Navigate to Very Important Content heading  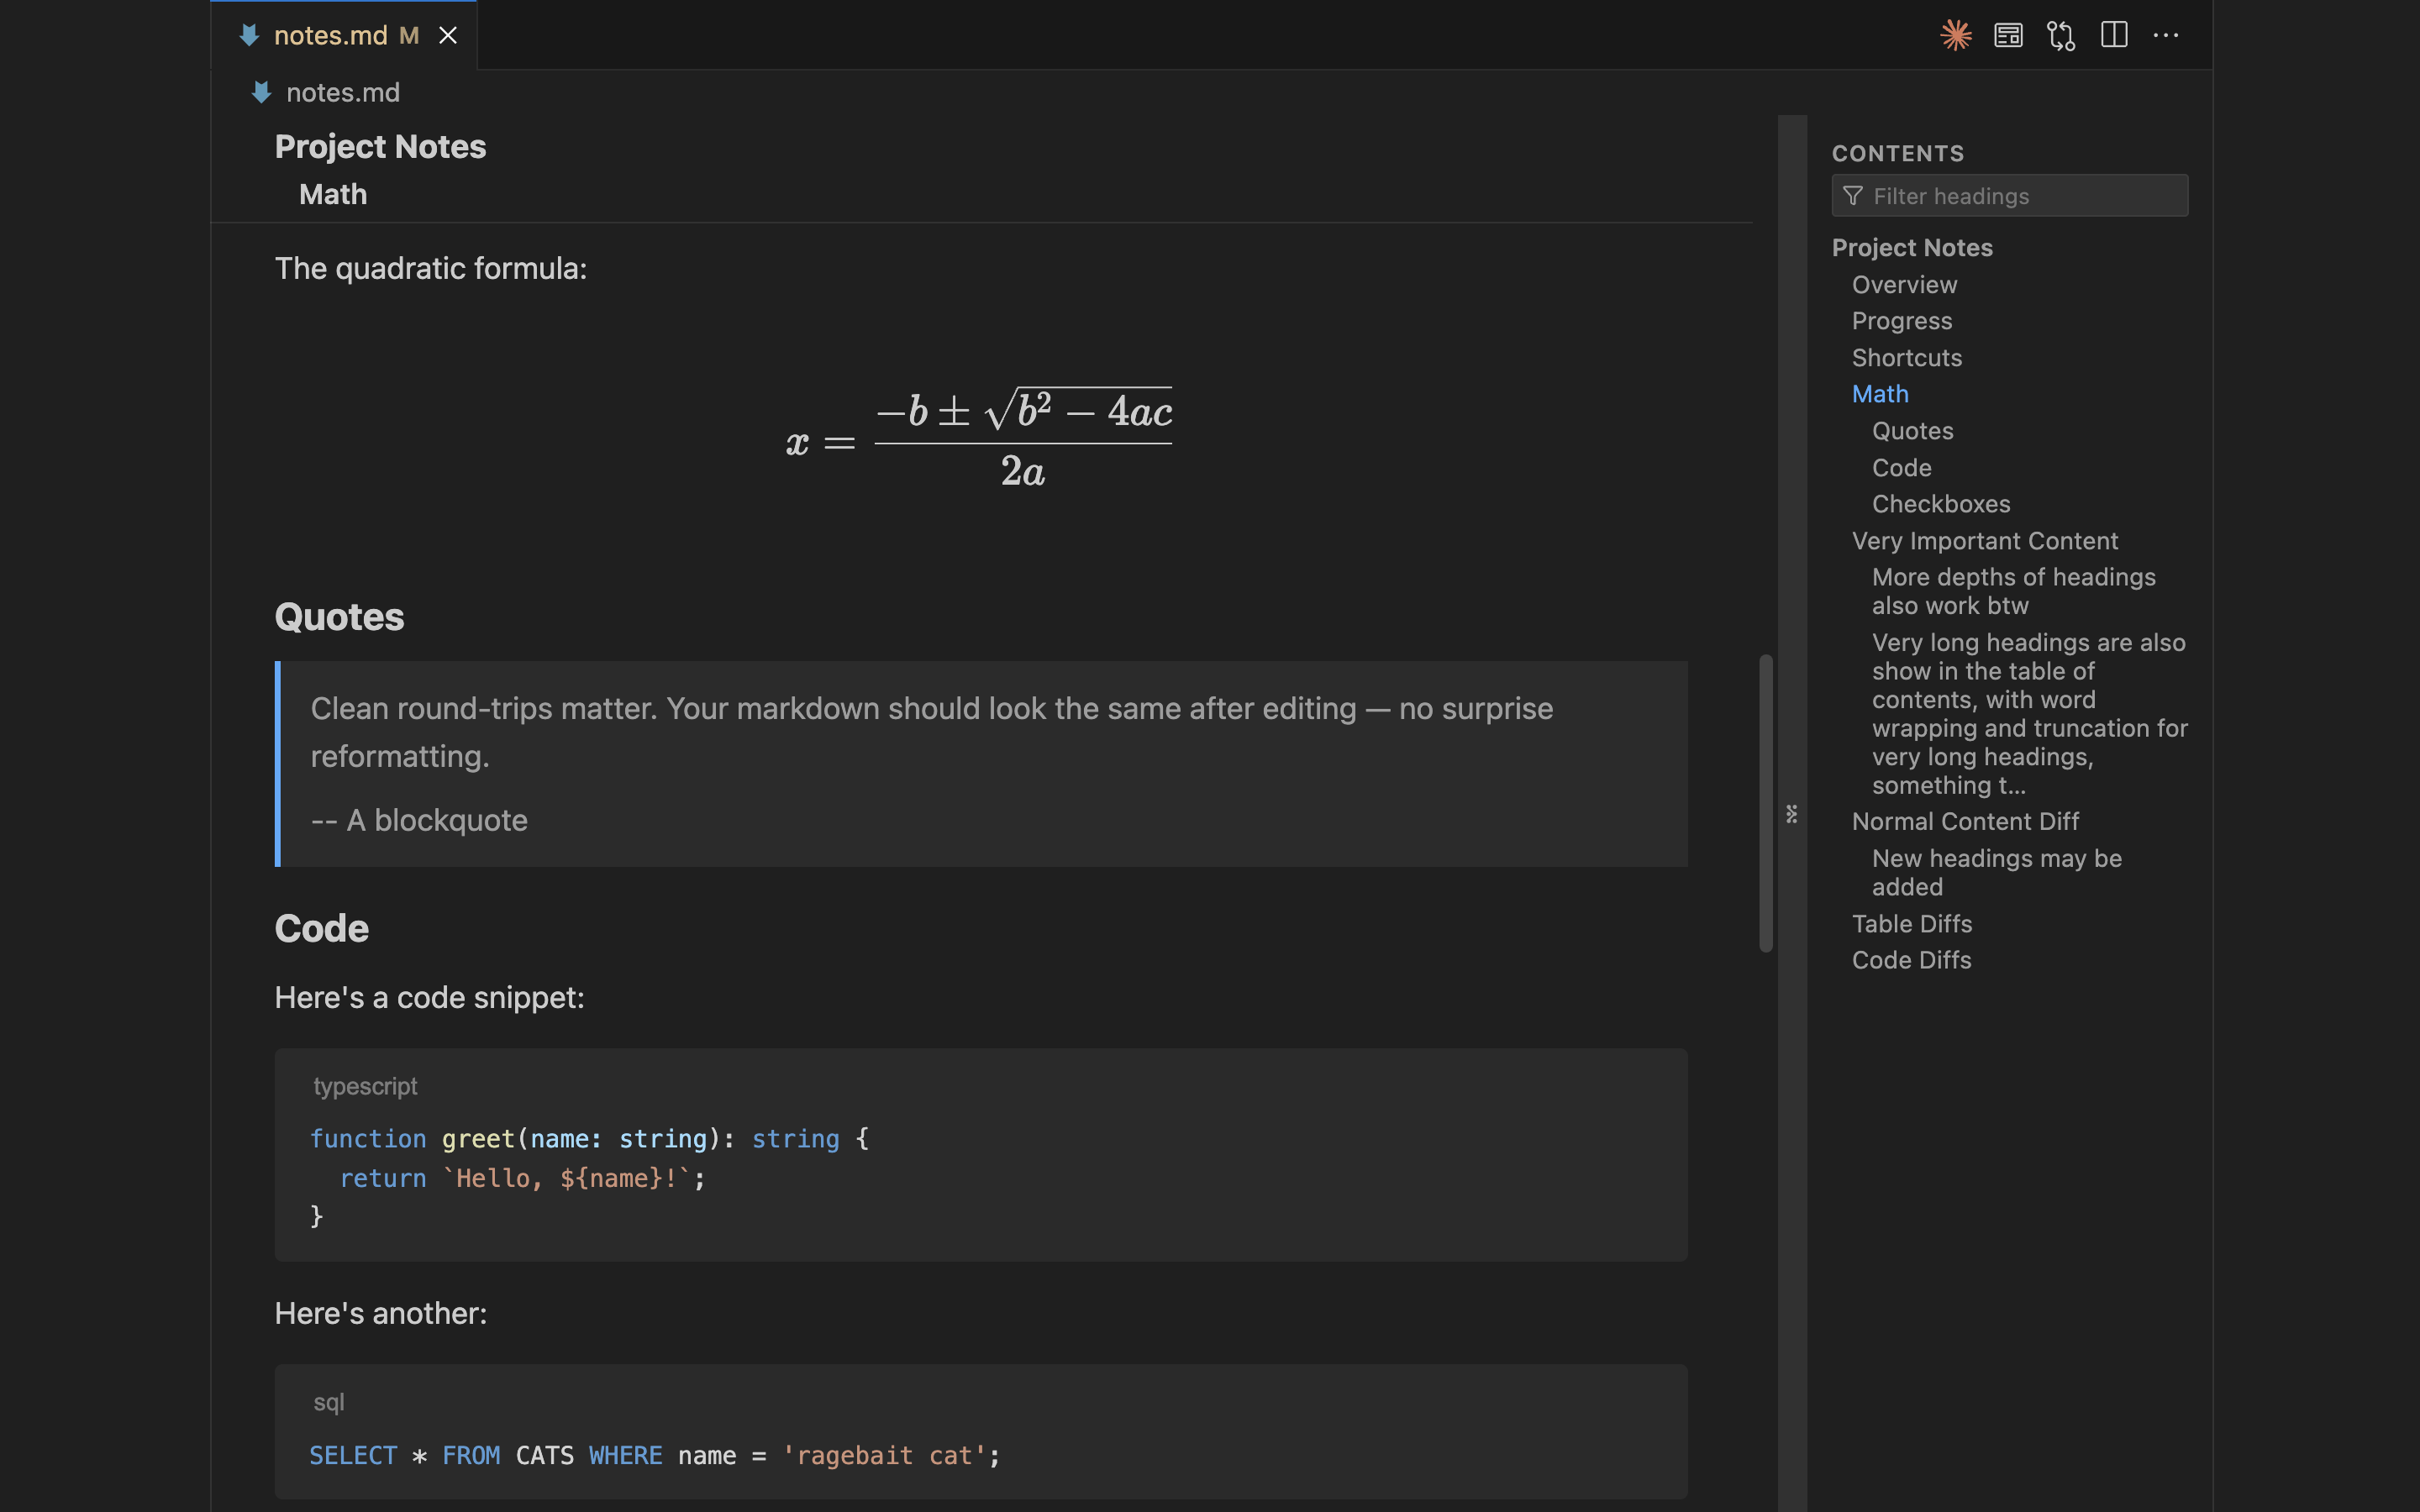[1984, 541]
